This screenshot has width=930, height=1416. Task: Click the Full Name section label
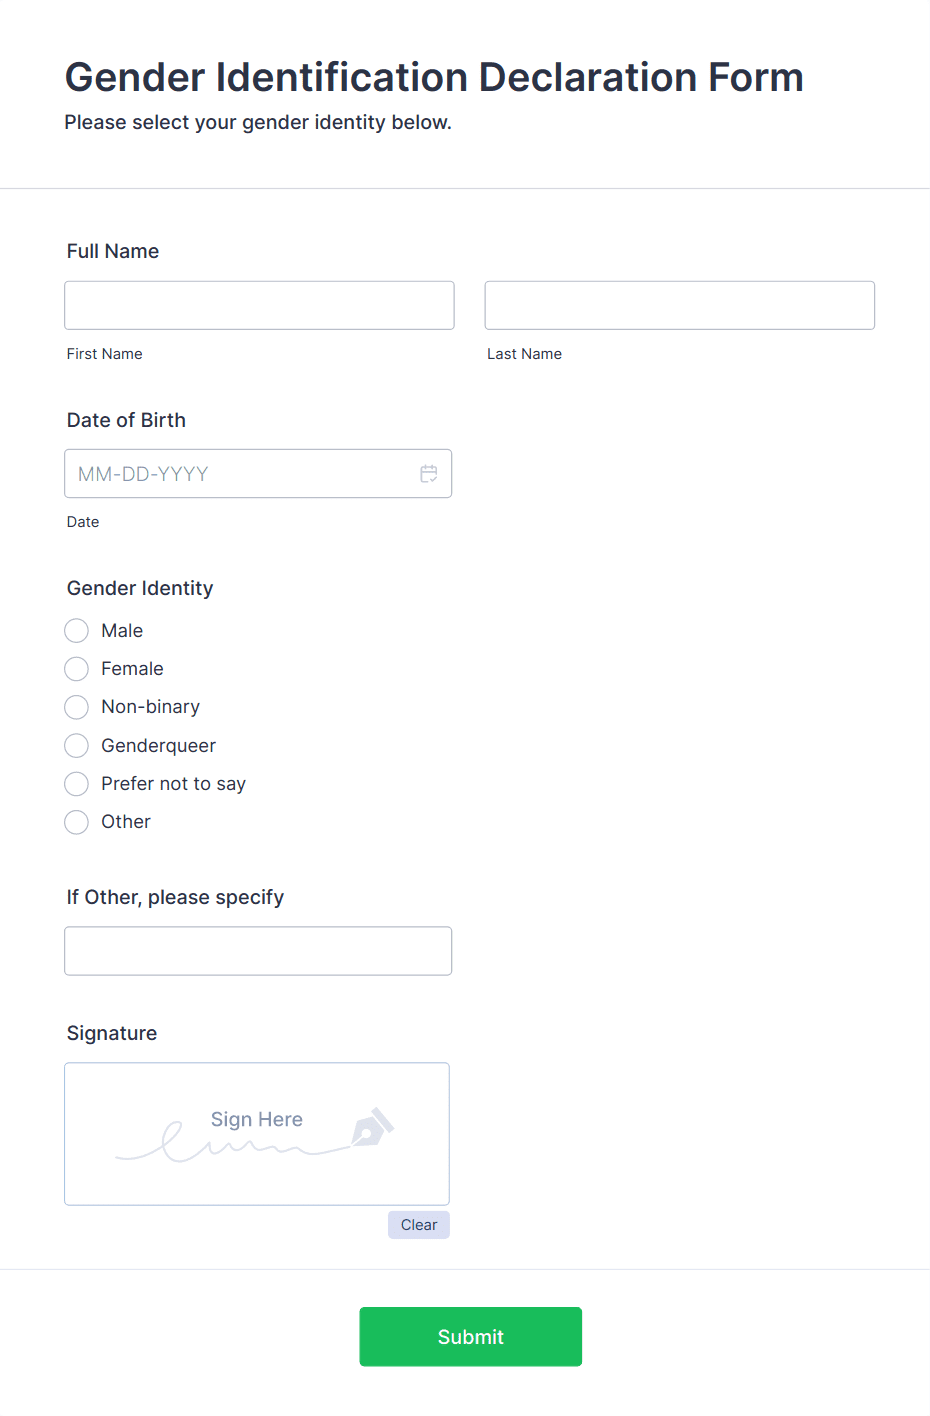tap(112, 251)
